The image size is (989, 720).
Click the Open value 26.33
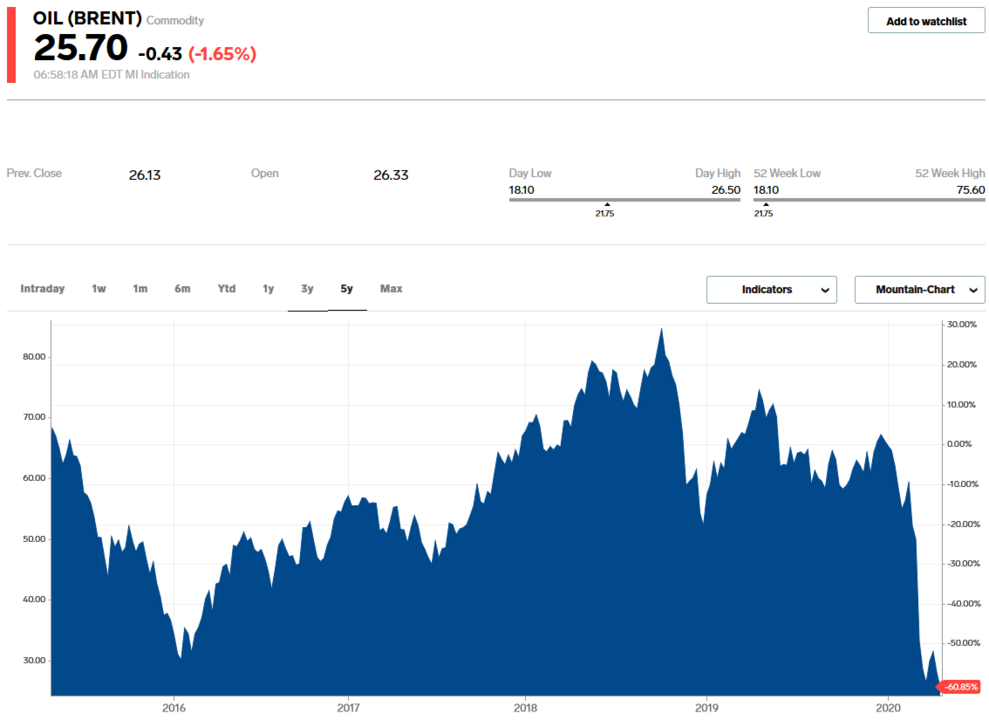(x=391, y=175)
